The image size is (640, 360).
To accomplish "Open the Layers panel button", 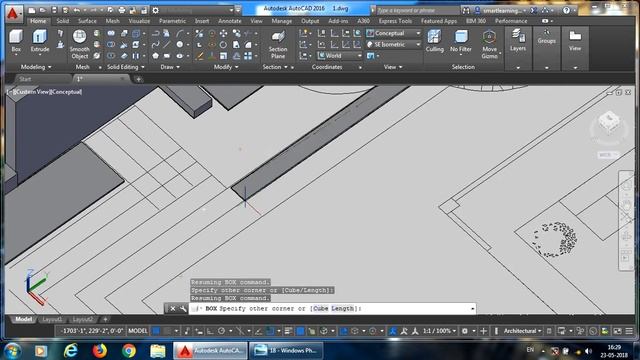I will click(518, 41).
